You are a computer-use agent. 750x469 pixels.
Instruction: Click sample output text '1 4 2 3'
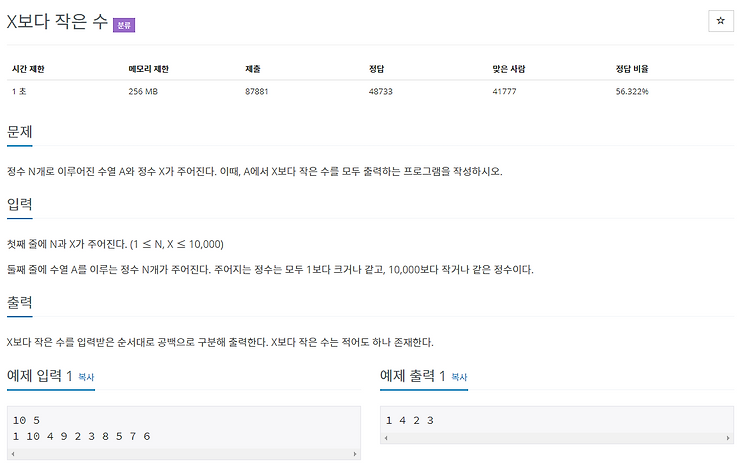pos(409,420)
